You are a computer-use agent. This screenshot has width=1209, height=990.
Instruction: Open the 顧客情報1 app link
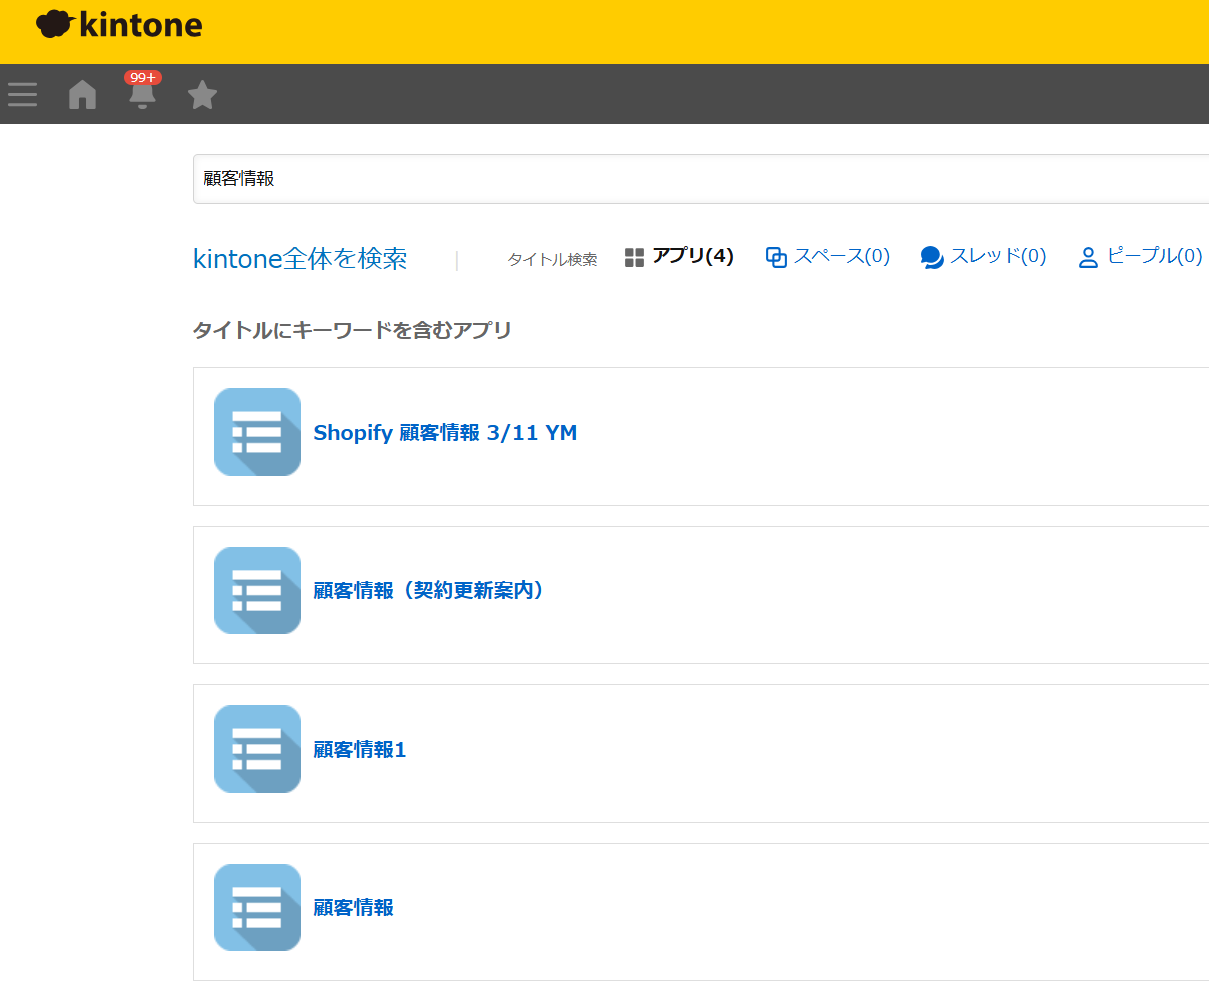pos(360,750)
